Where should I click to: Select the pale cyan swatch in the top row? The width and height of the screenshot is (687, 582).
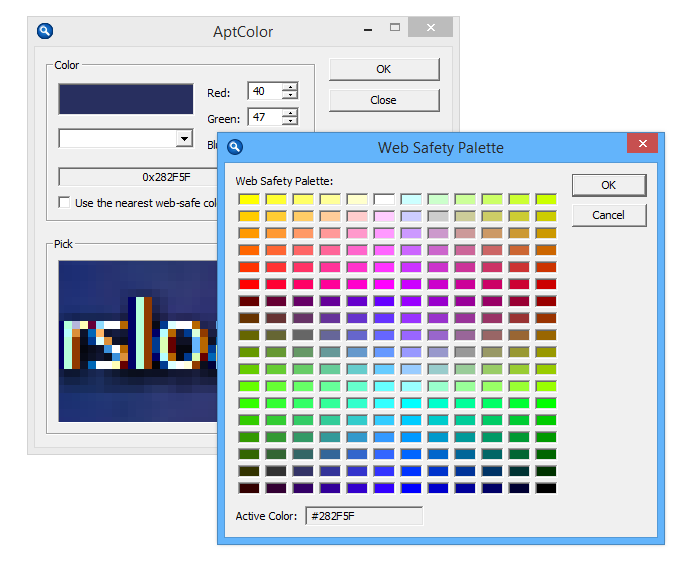click(x=411, y=199)
